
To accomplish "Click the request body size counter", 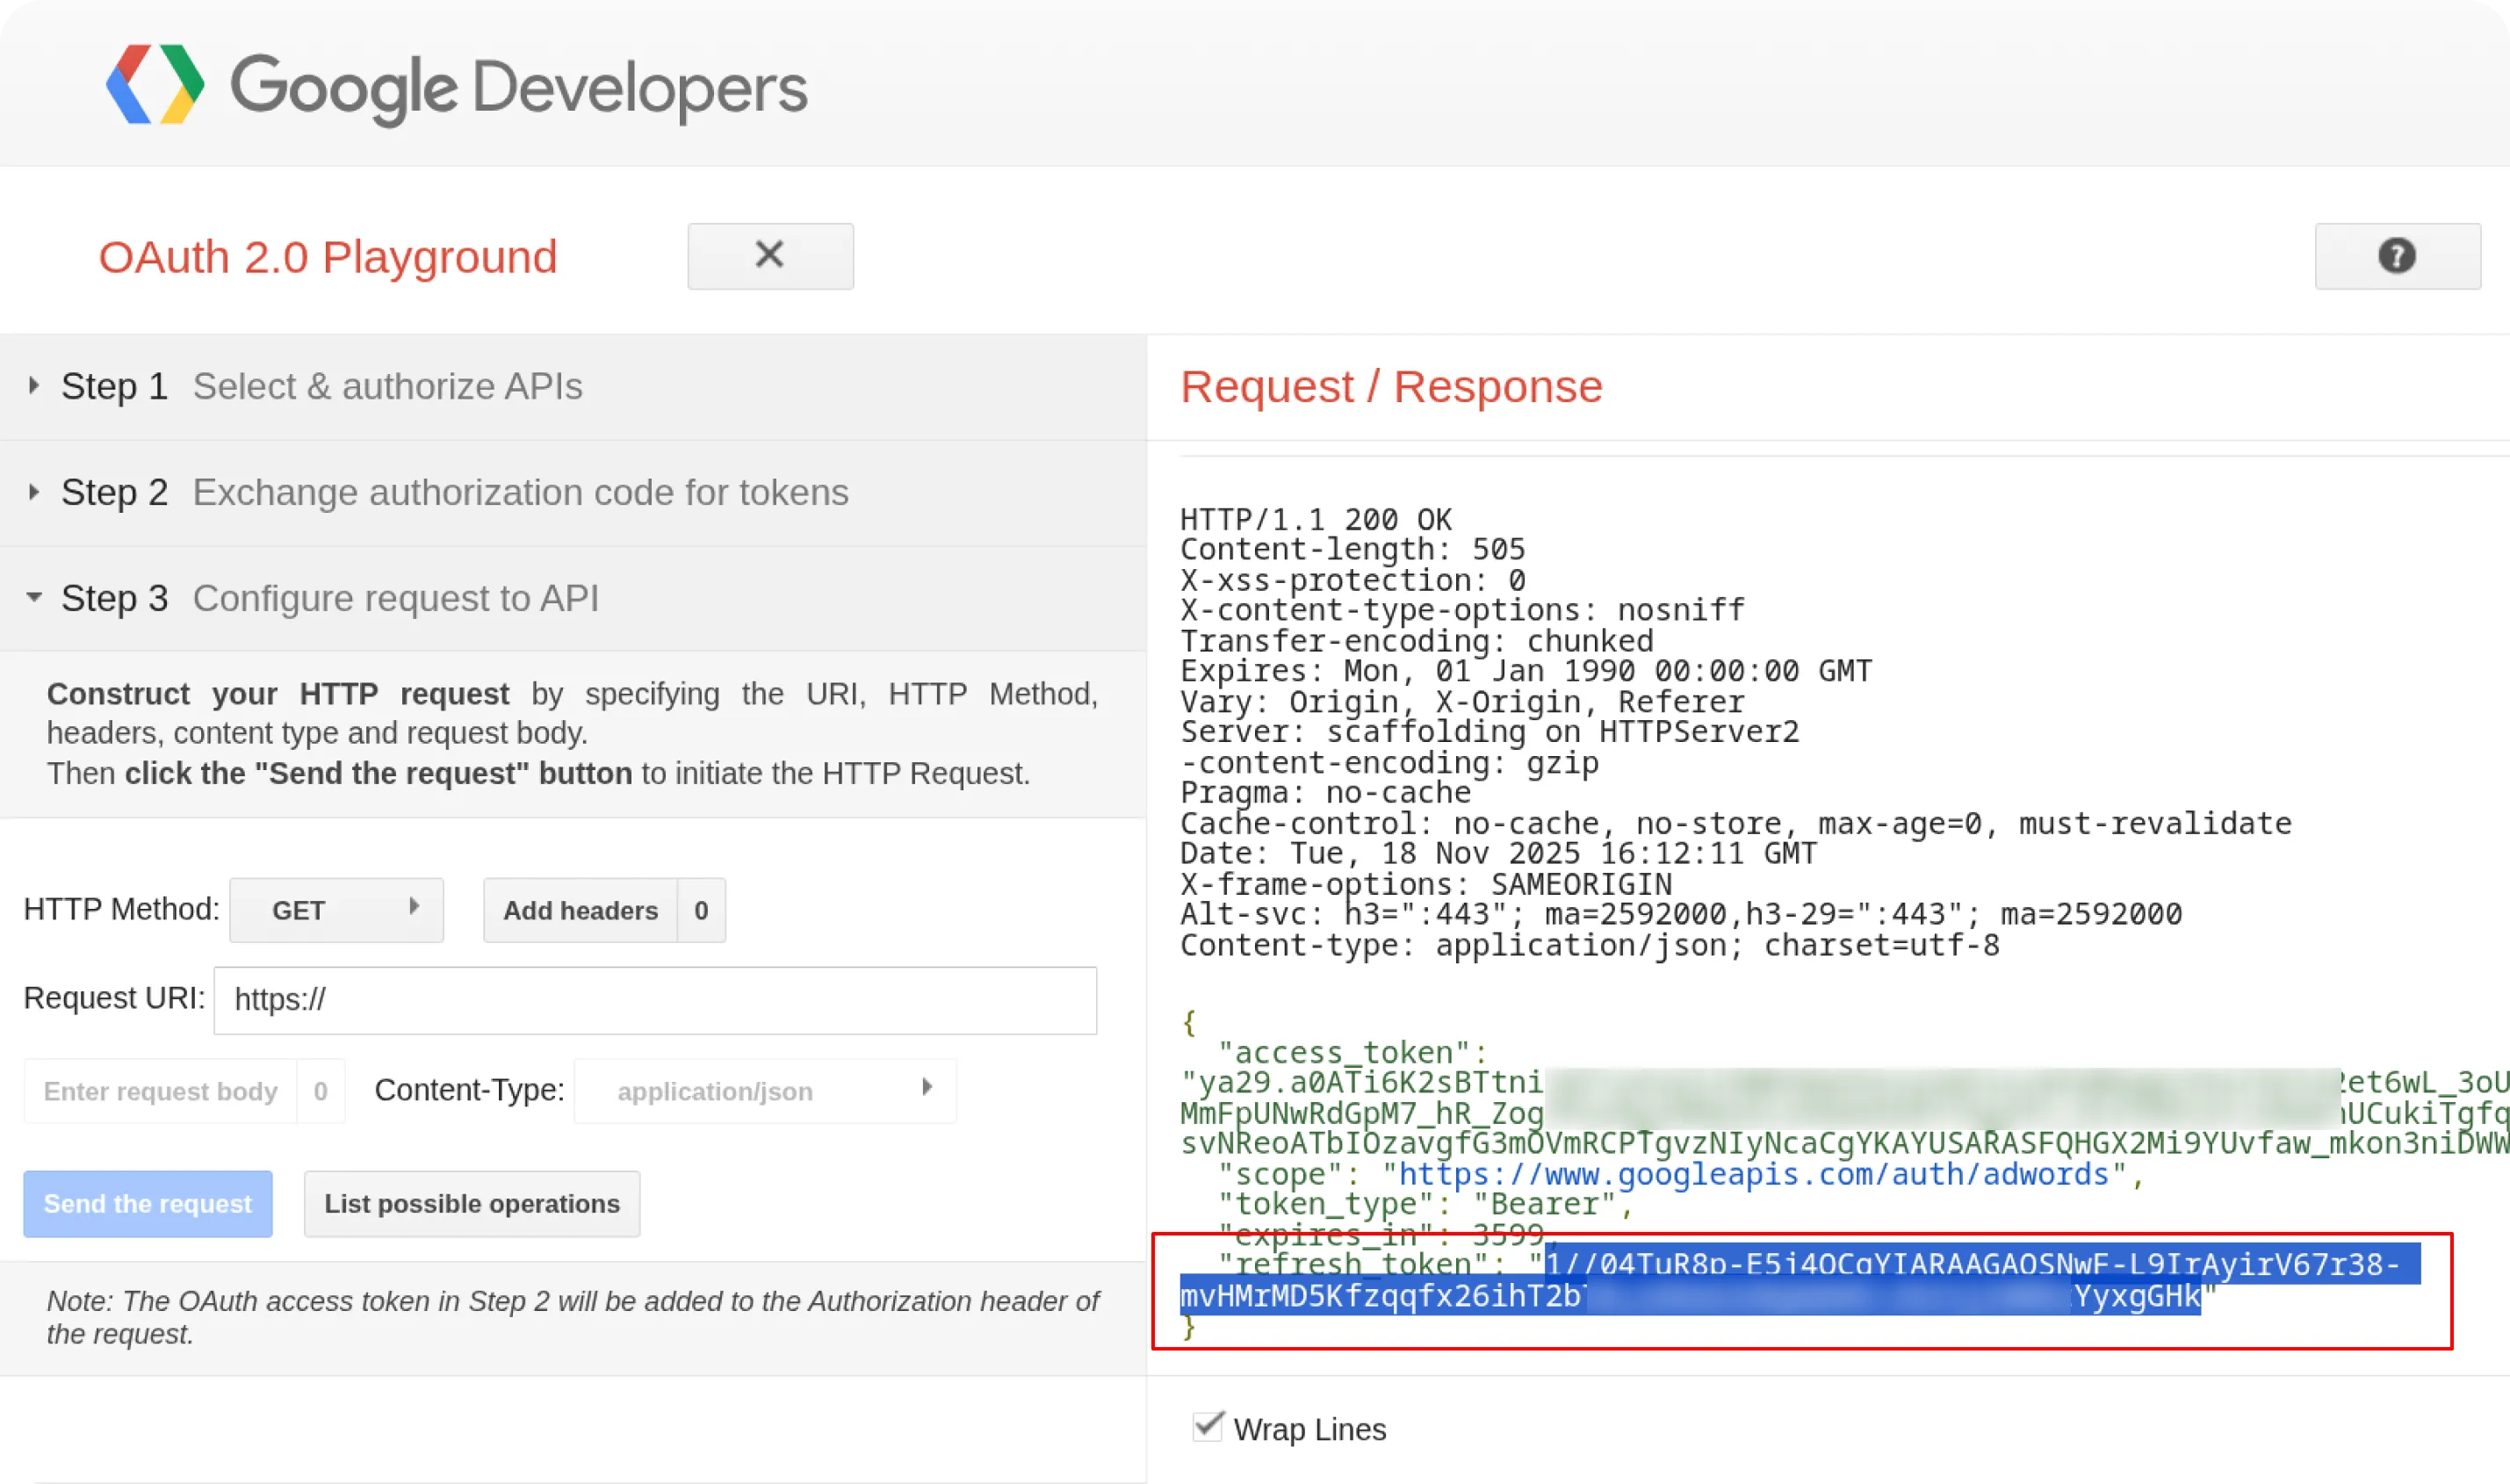I will pyautogui.click(x=321, y=1090).
